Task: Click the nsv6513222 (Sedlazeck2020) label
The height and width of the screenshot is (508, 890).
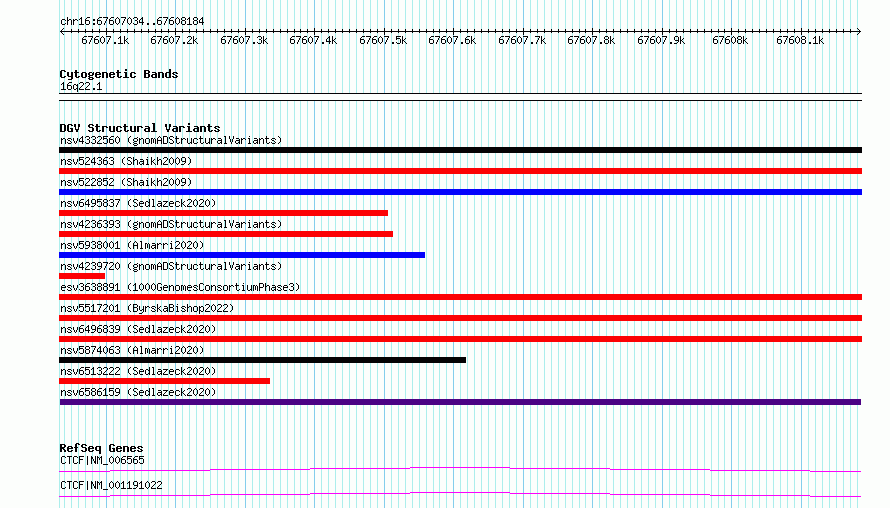Action: point(138,371)
